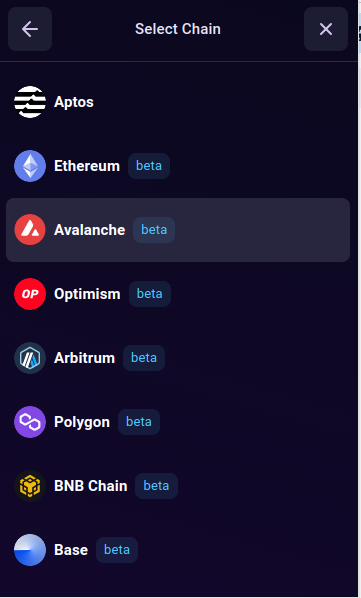Screen dimensions: 361x598
Task: Click the Ethereum diamond logo icon
Action: tap(30, 166)
